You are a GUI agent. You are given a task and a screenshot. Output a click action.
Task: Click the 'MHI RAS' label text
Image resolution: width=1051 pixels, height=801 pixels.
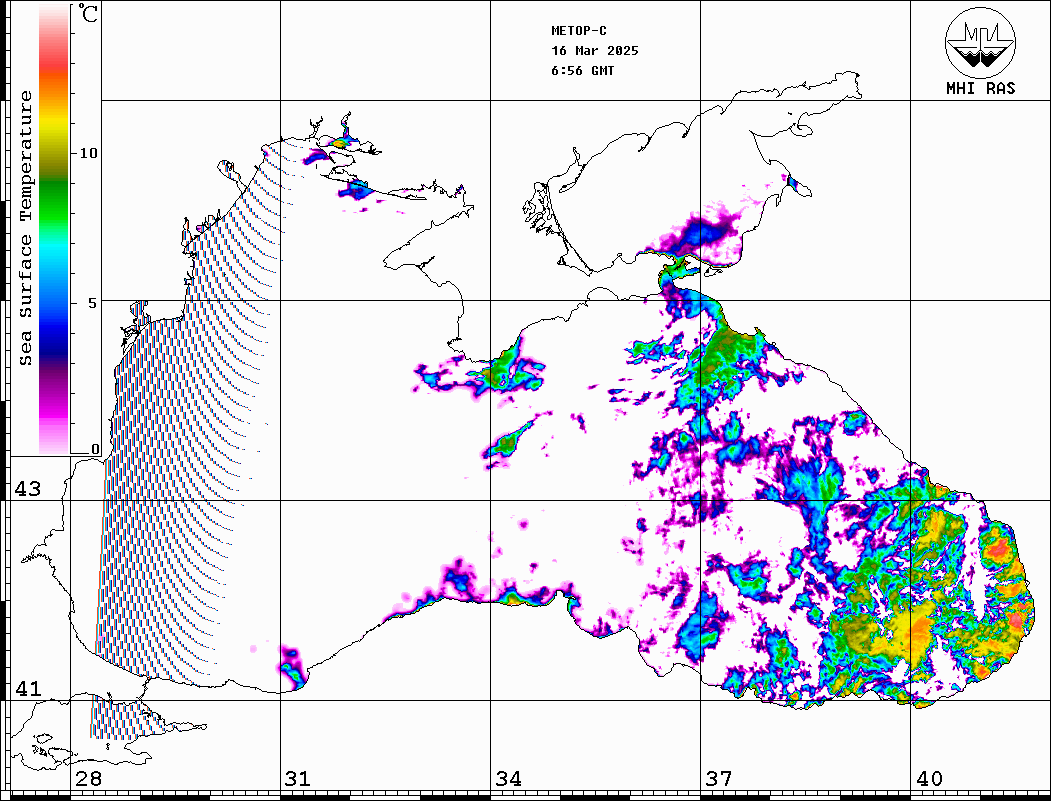981,88
